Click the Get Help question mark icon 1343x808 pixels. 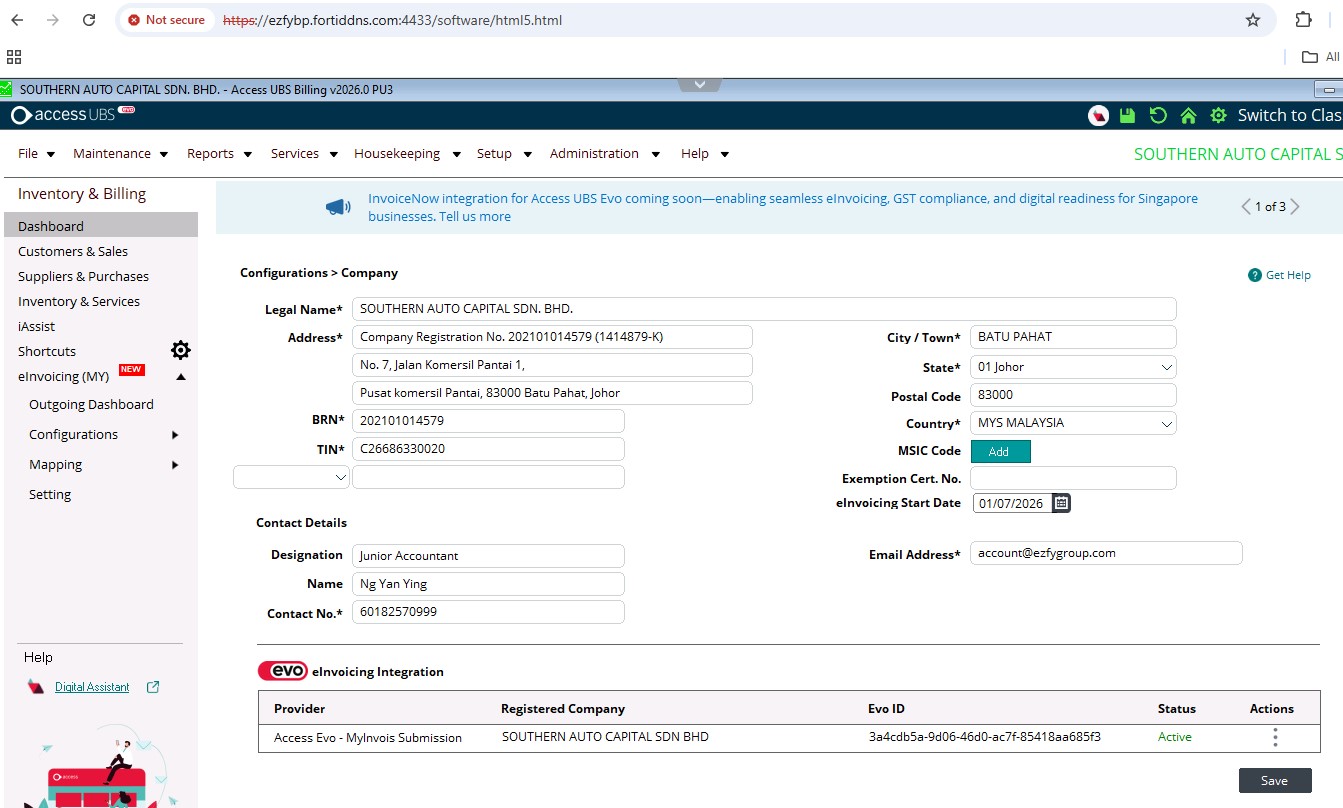coord(1254,275)
